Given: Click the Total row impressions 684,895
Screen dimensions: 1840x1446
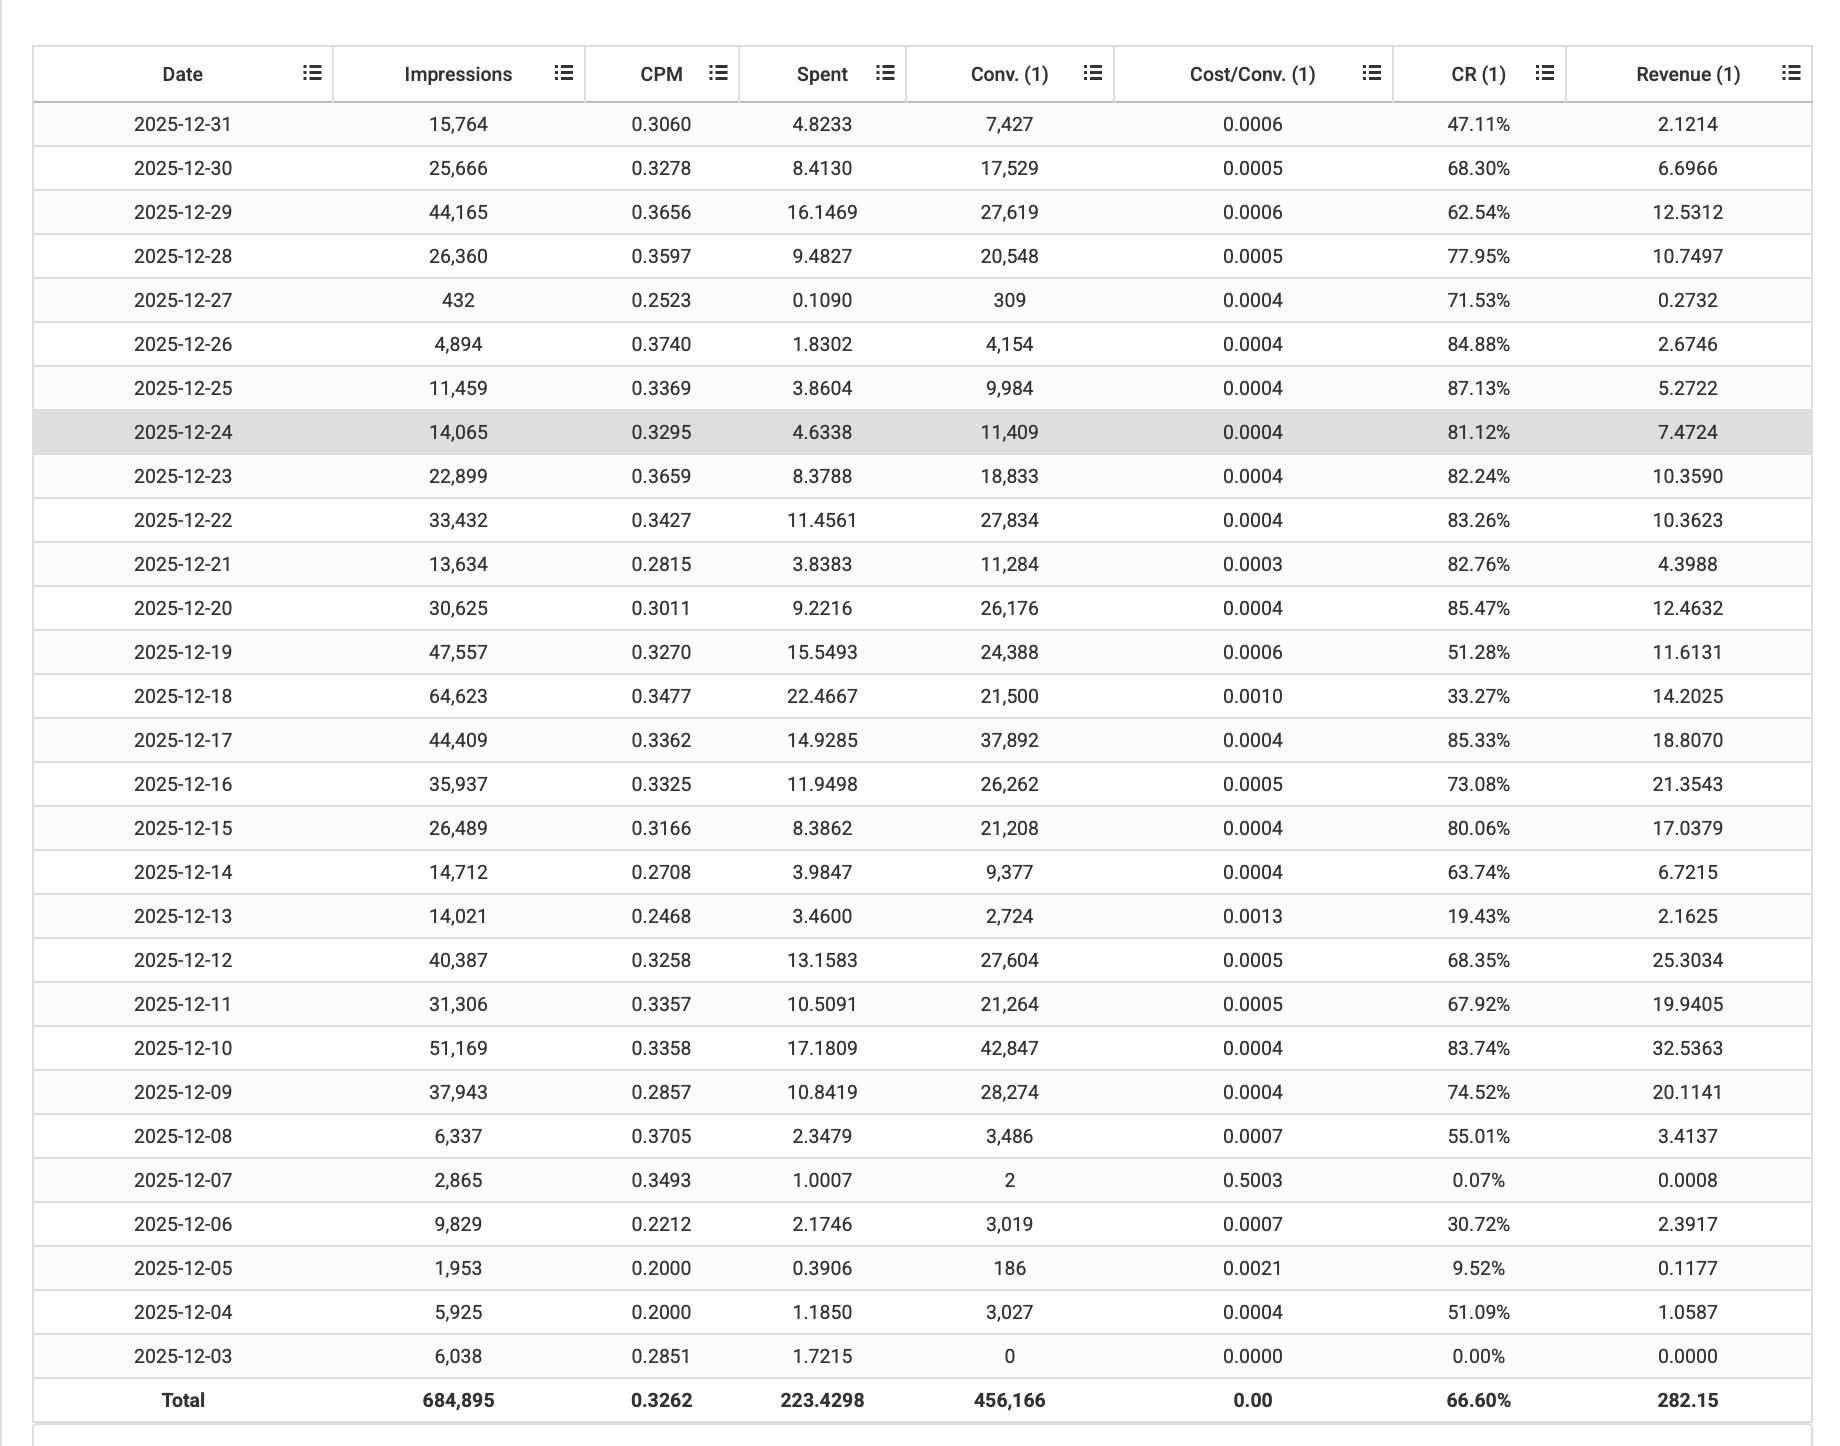Looking at the screenshot, I should [x=458, y=1400].
